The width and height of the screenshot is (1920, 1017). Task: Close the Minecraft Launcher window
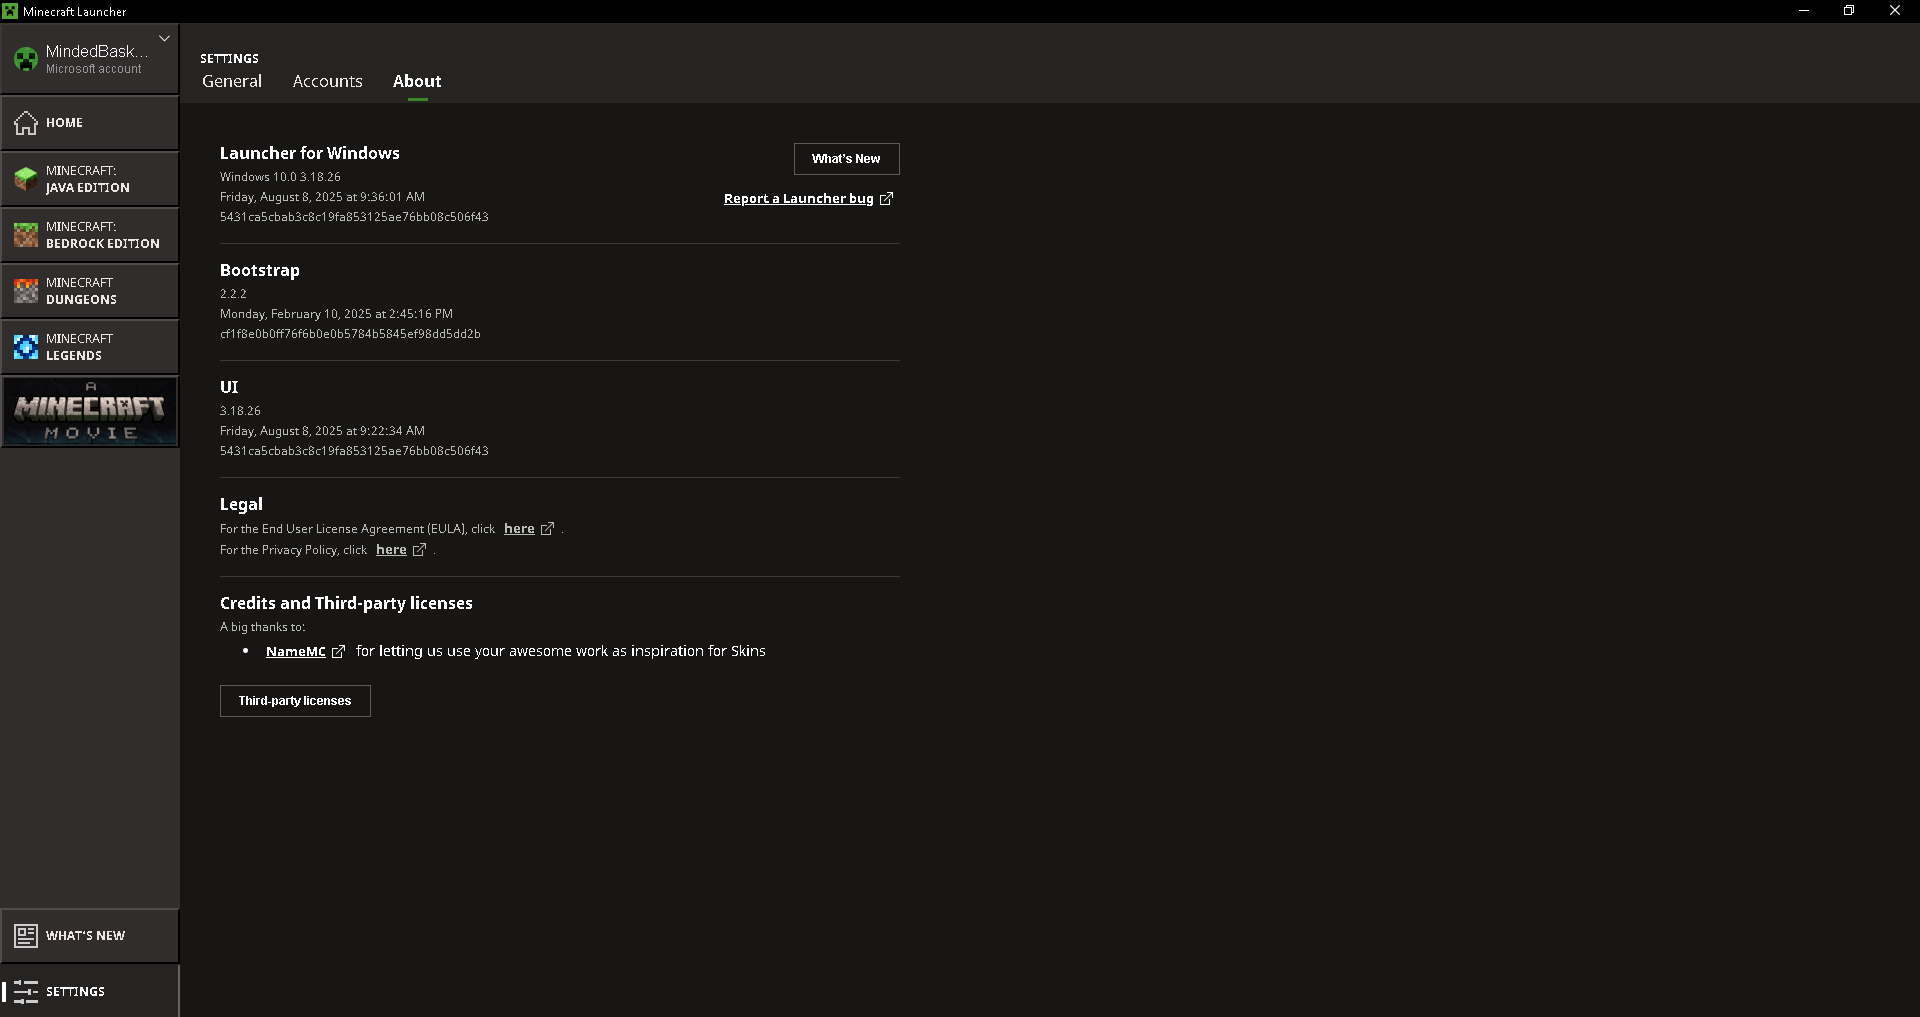point(1895,11)
